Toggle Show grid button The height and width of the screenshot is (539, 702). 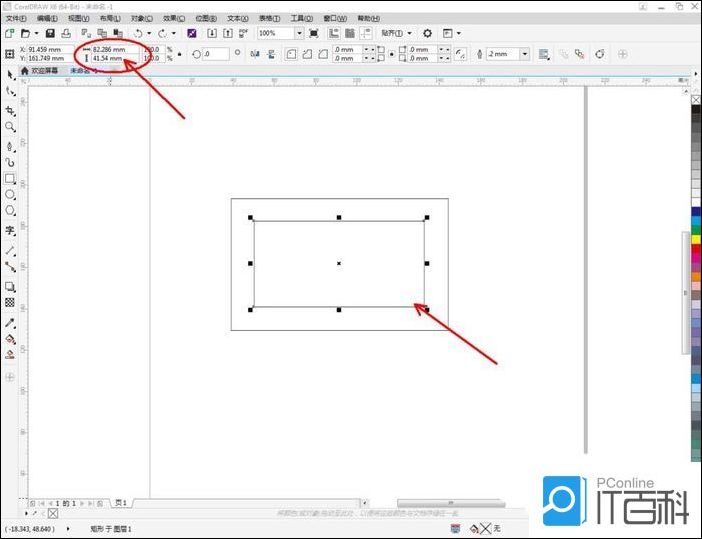coord(350,33)
